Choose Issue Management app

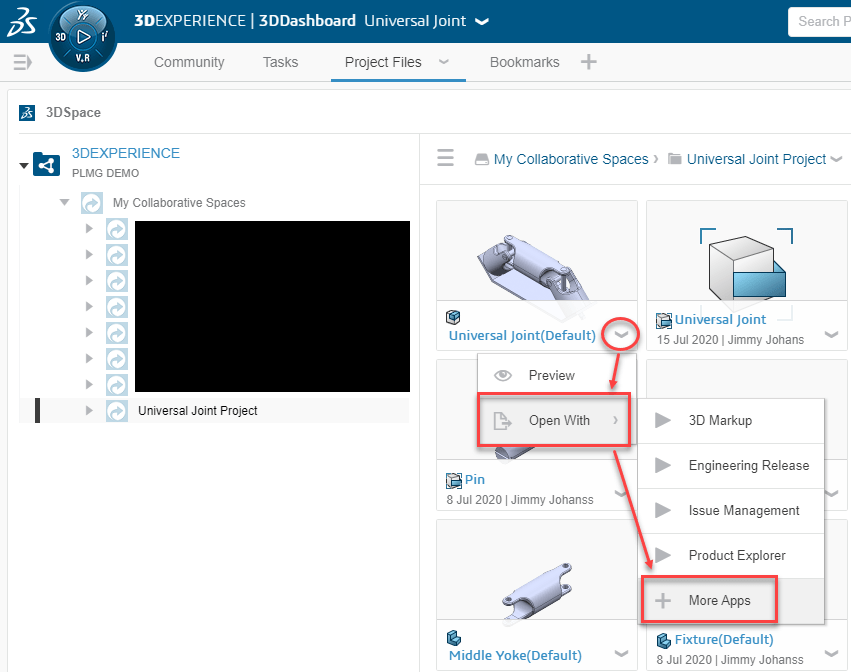731,511
